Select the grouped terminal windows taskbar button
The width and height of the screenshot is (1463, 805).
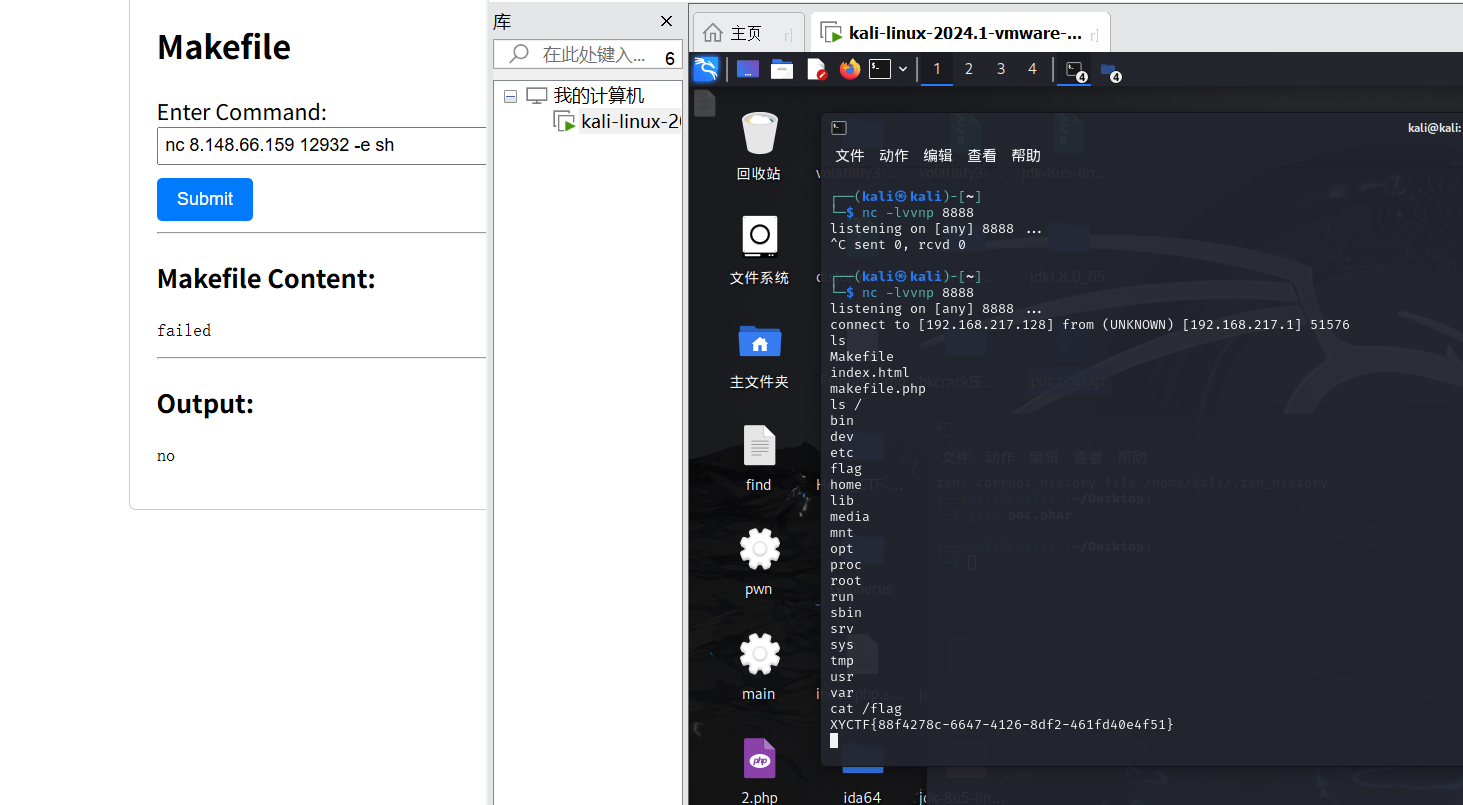[1075, 70]
